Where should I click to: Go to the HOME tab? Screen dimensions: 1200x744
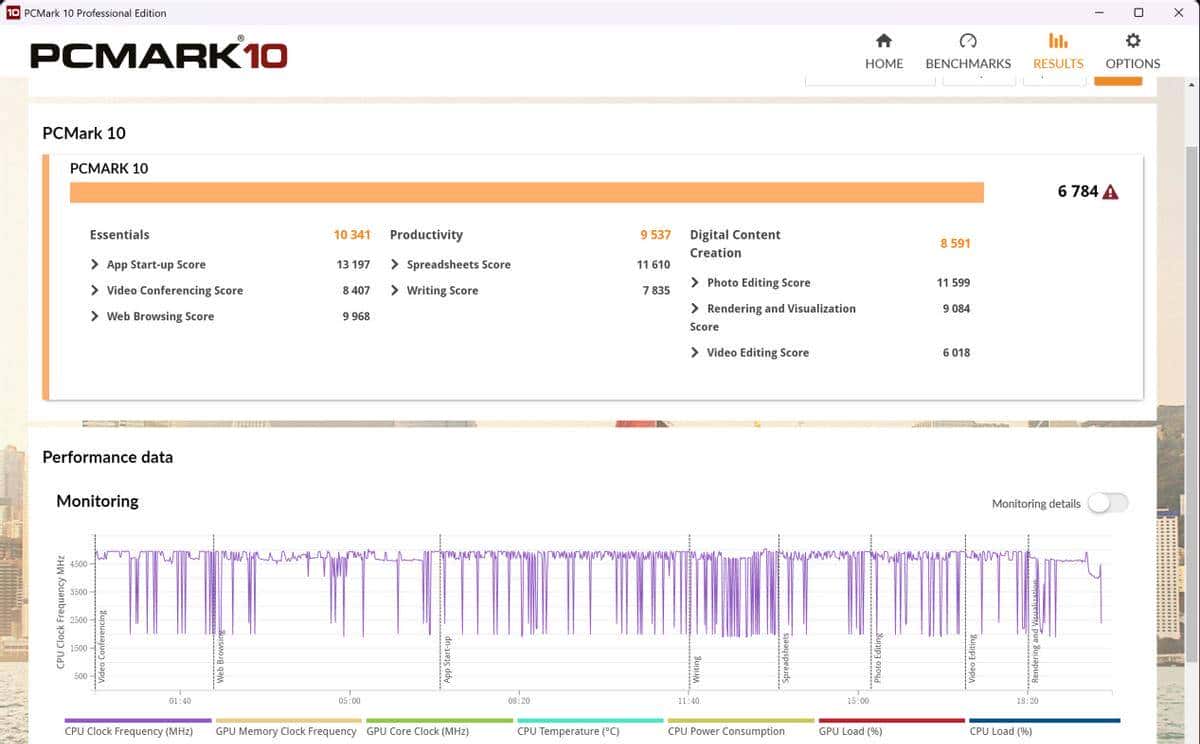pos(884,63)
